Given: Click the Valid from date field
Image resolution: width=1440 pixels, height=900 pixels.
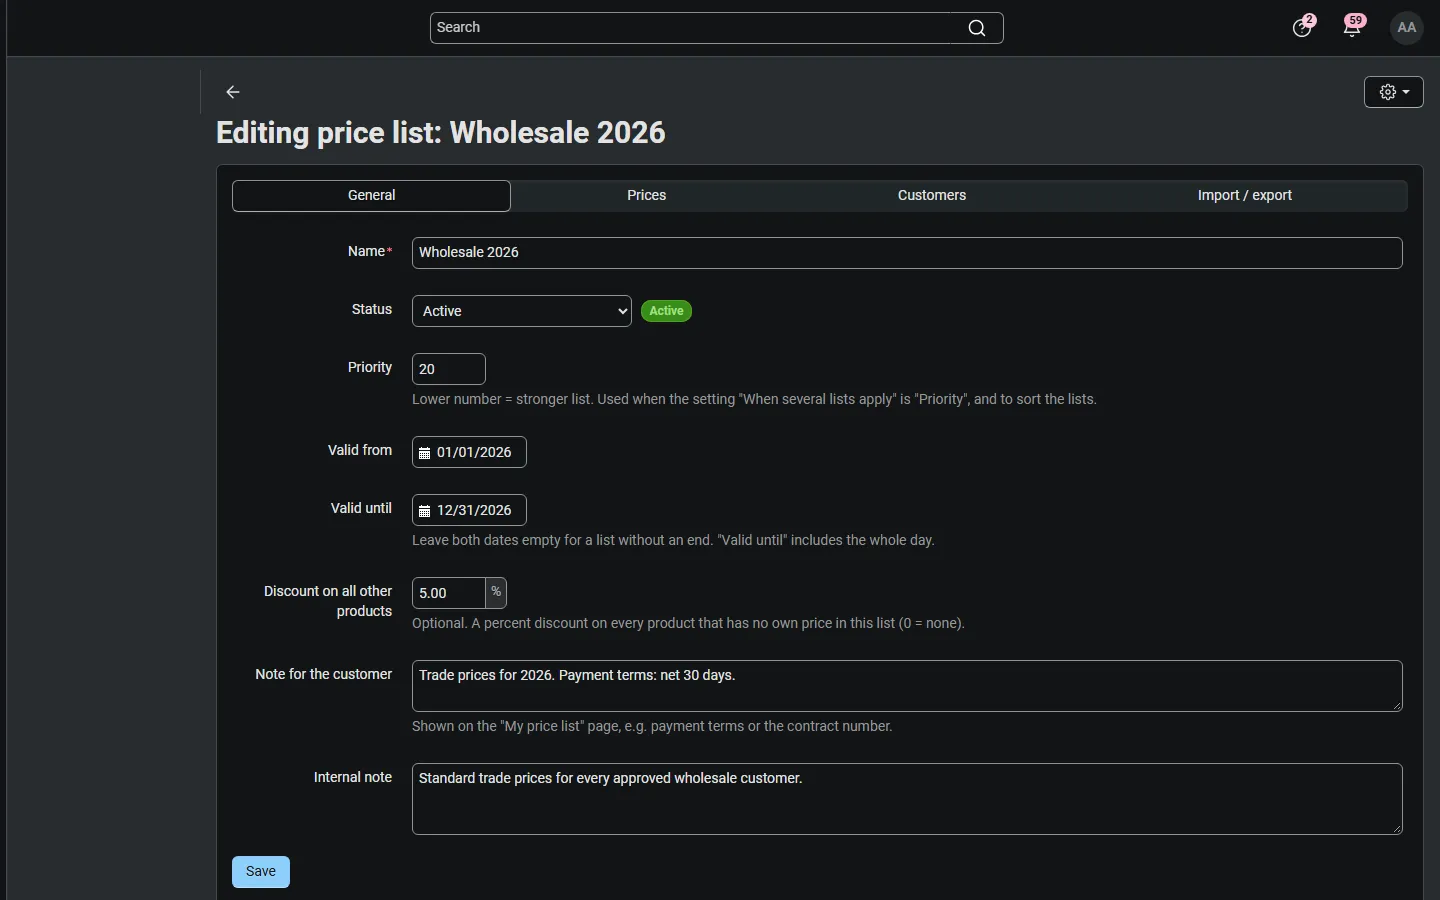Looking at the screenshot, I should click(469, 453).
